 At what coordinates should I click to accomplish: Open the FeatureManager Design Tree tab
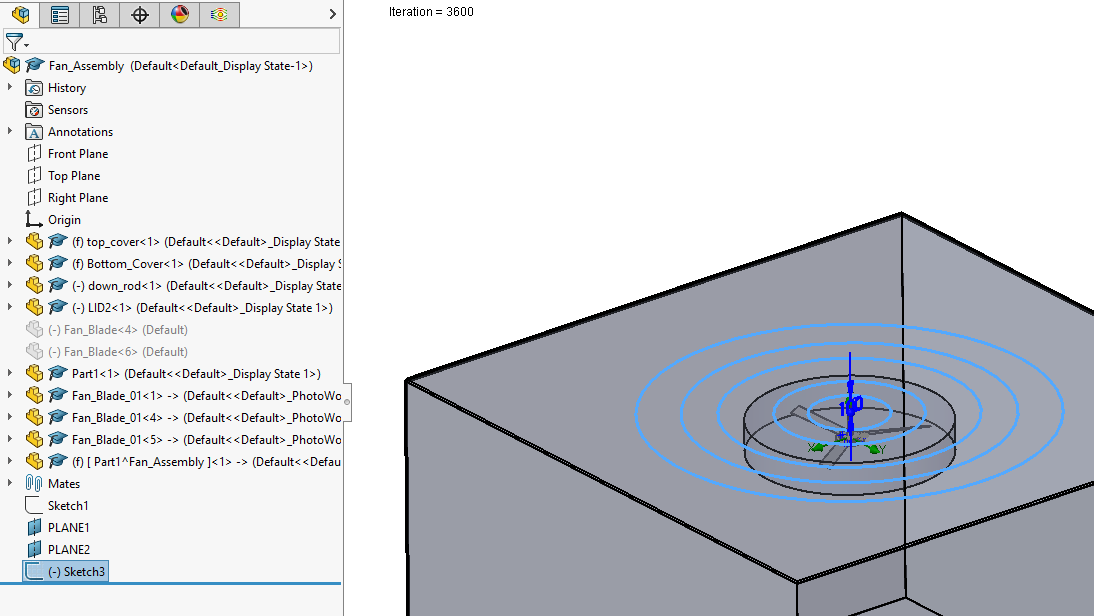[21, 14]
